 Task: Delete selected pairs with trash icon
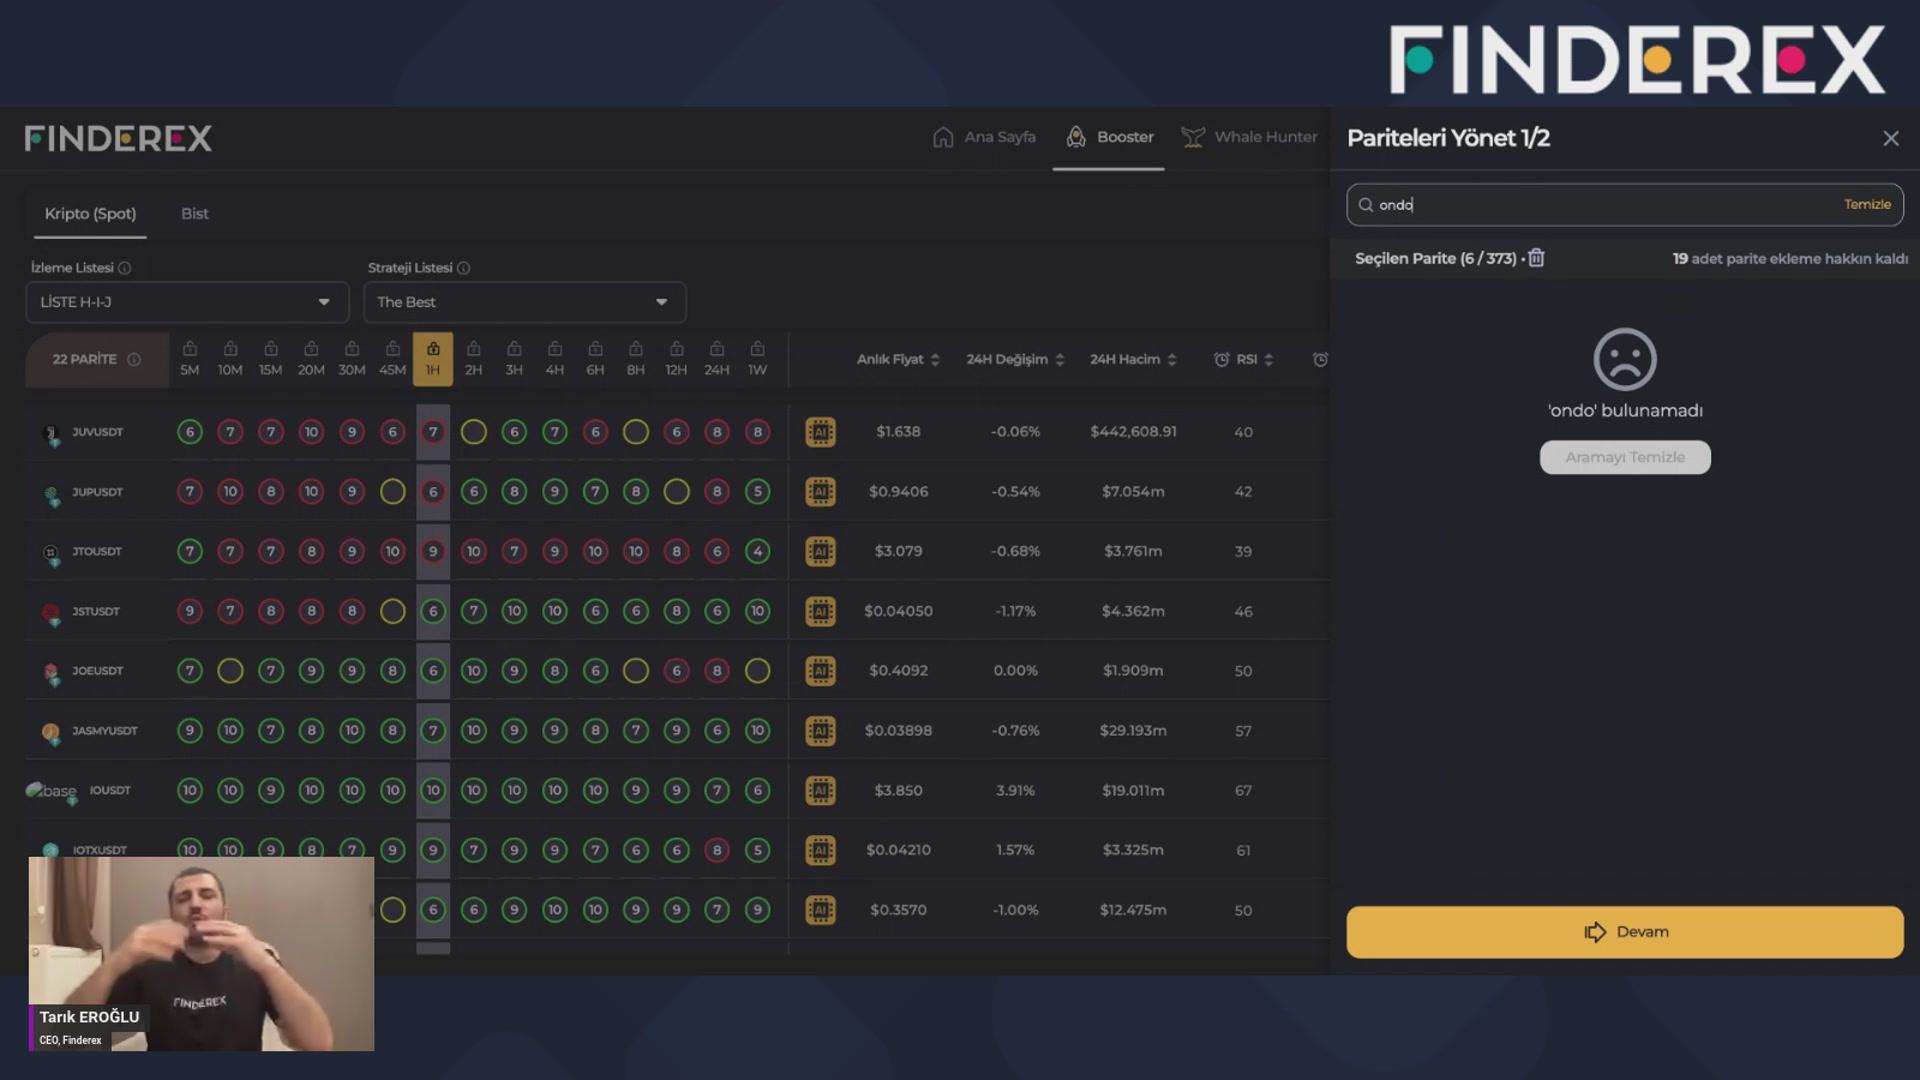point(1536,258)
